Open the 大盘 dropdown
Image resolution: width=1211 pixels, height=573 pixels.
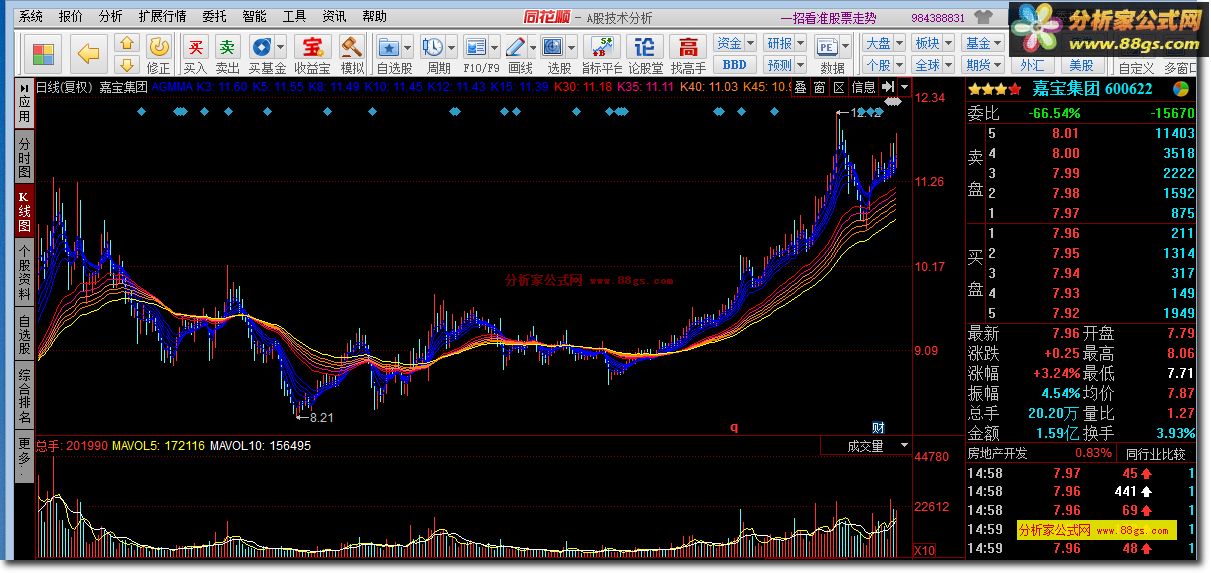point(883,43)
